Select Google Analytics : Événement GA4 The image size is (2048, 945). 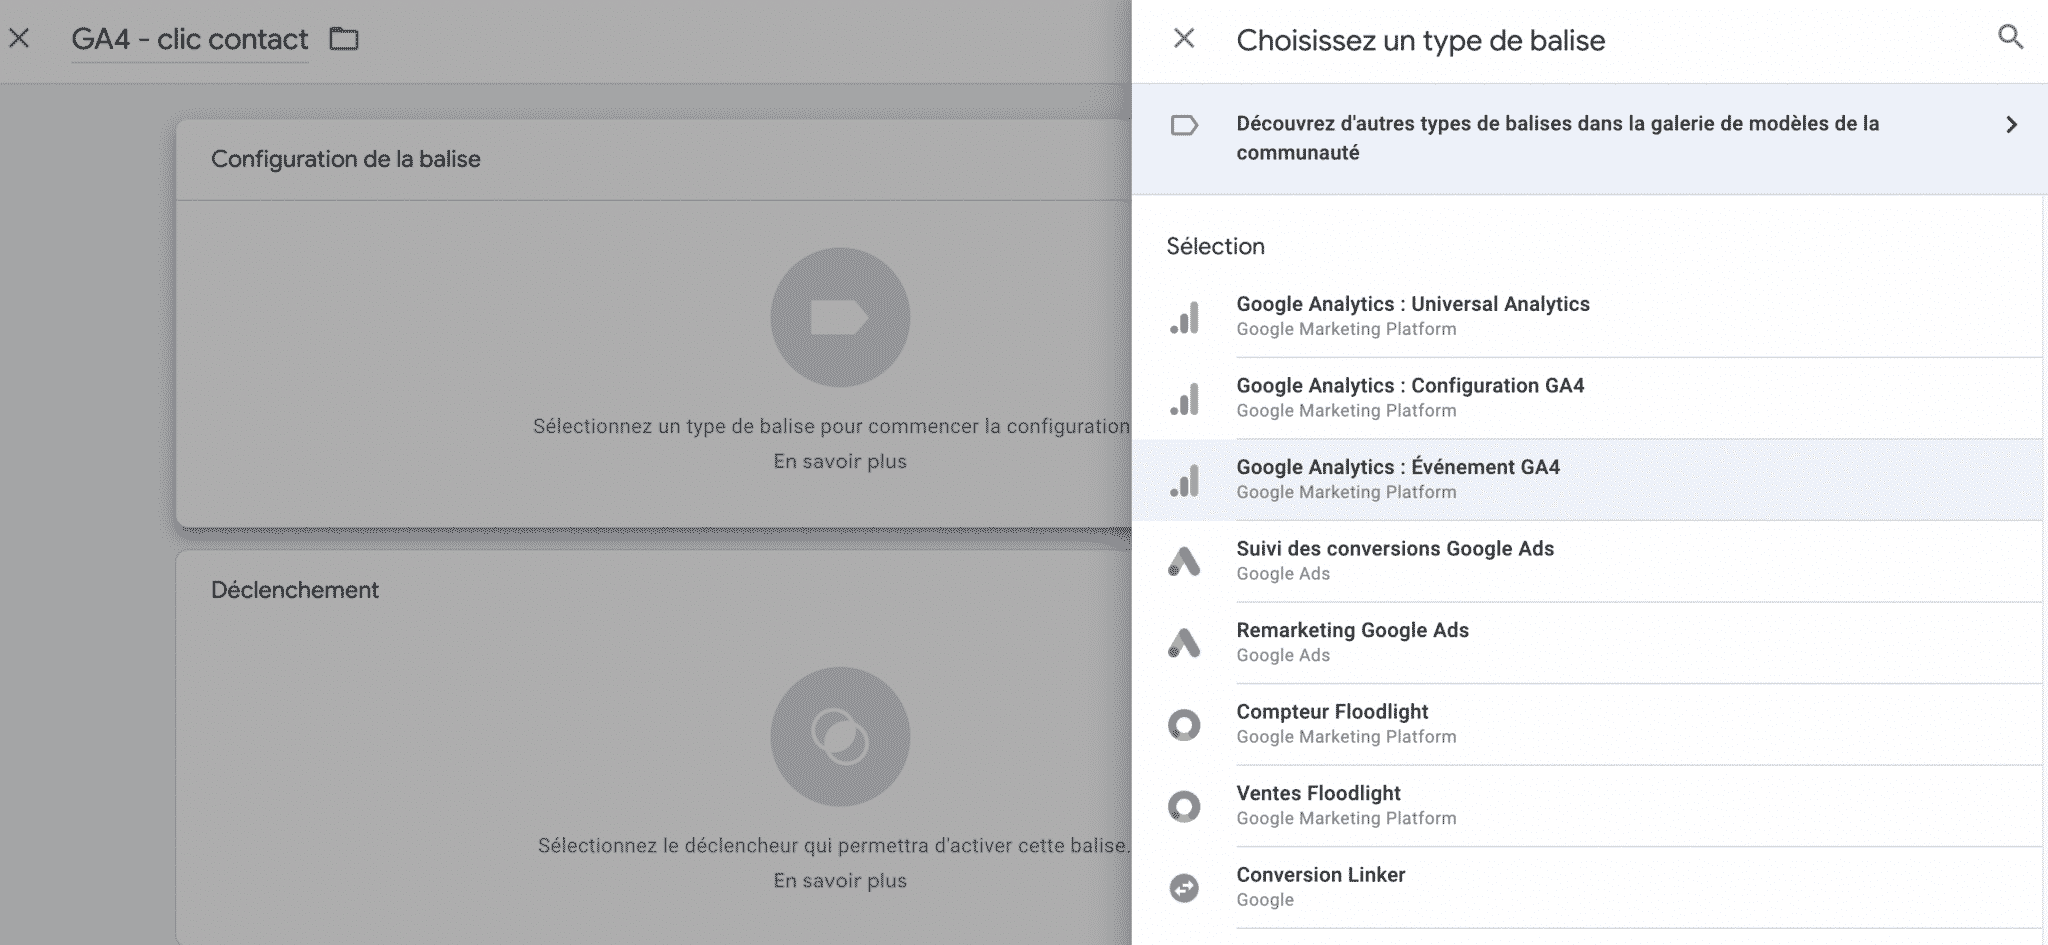coord(1589,480)
